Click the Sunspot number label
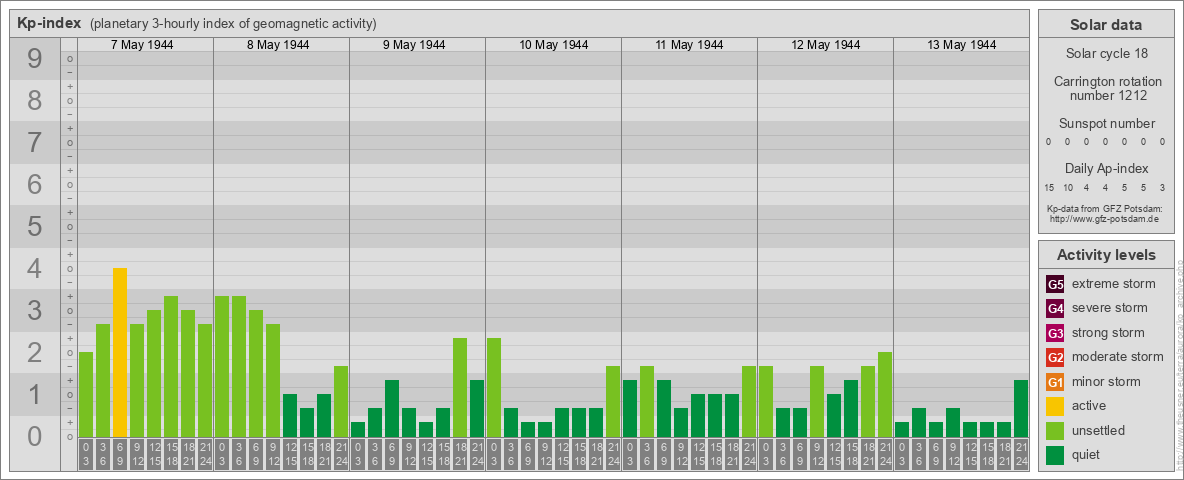The width and height of the screenshot is (1184, 480). [1106, 124]
